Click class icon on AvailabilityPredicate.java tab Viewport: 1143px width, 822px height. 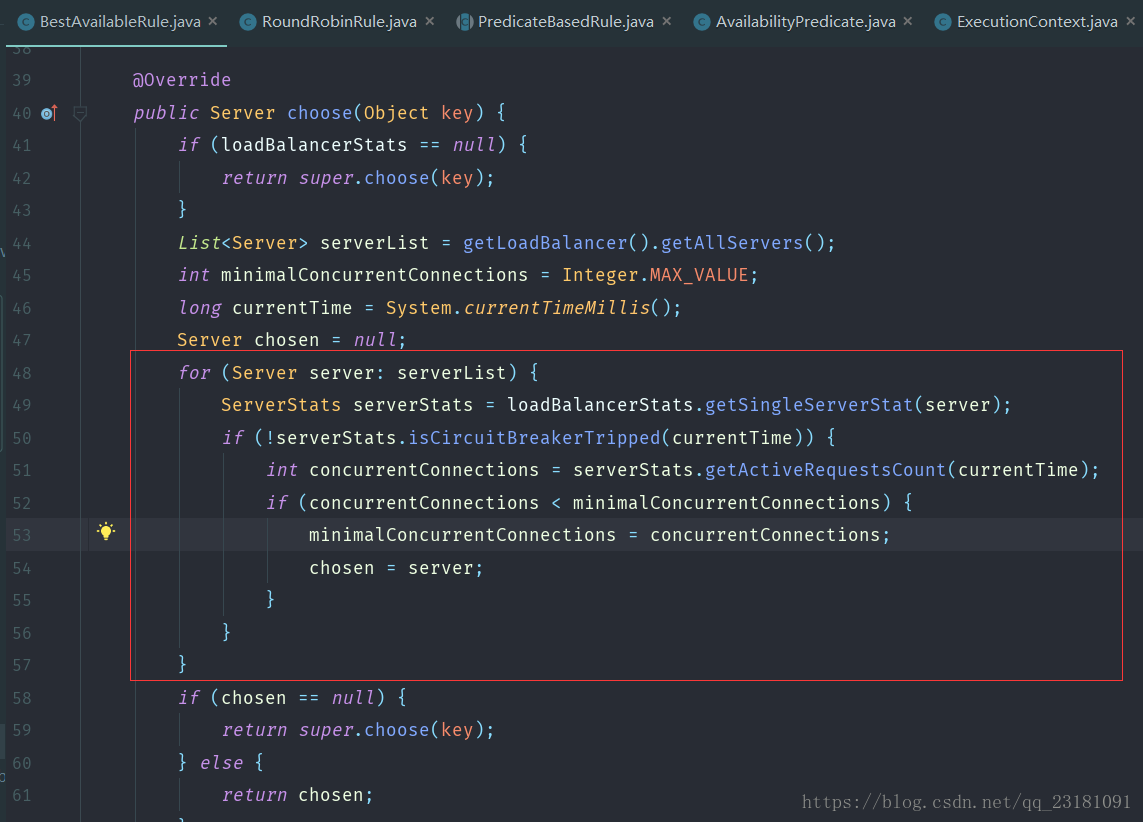pos(701,23)
